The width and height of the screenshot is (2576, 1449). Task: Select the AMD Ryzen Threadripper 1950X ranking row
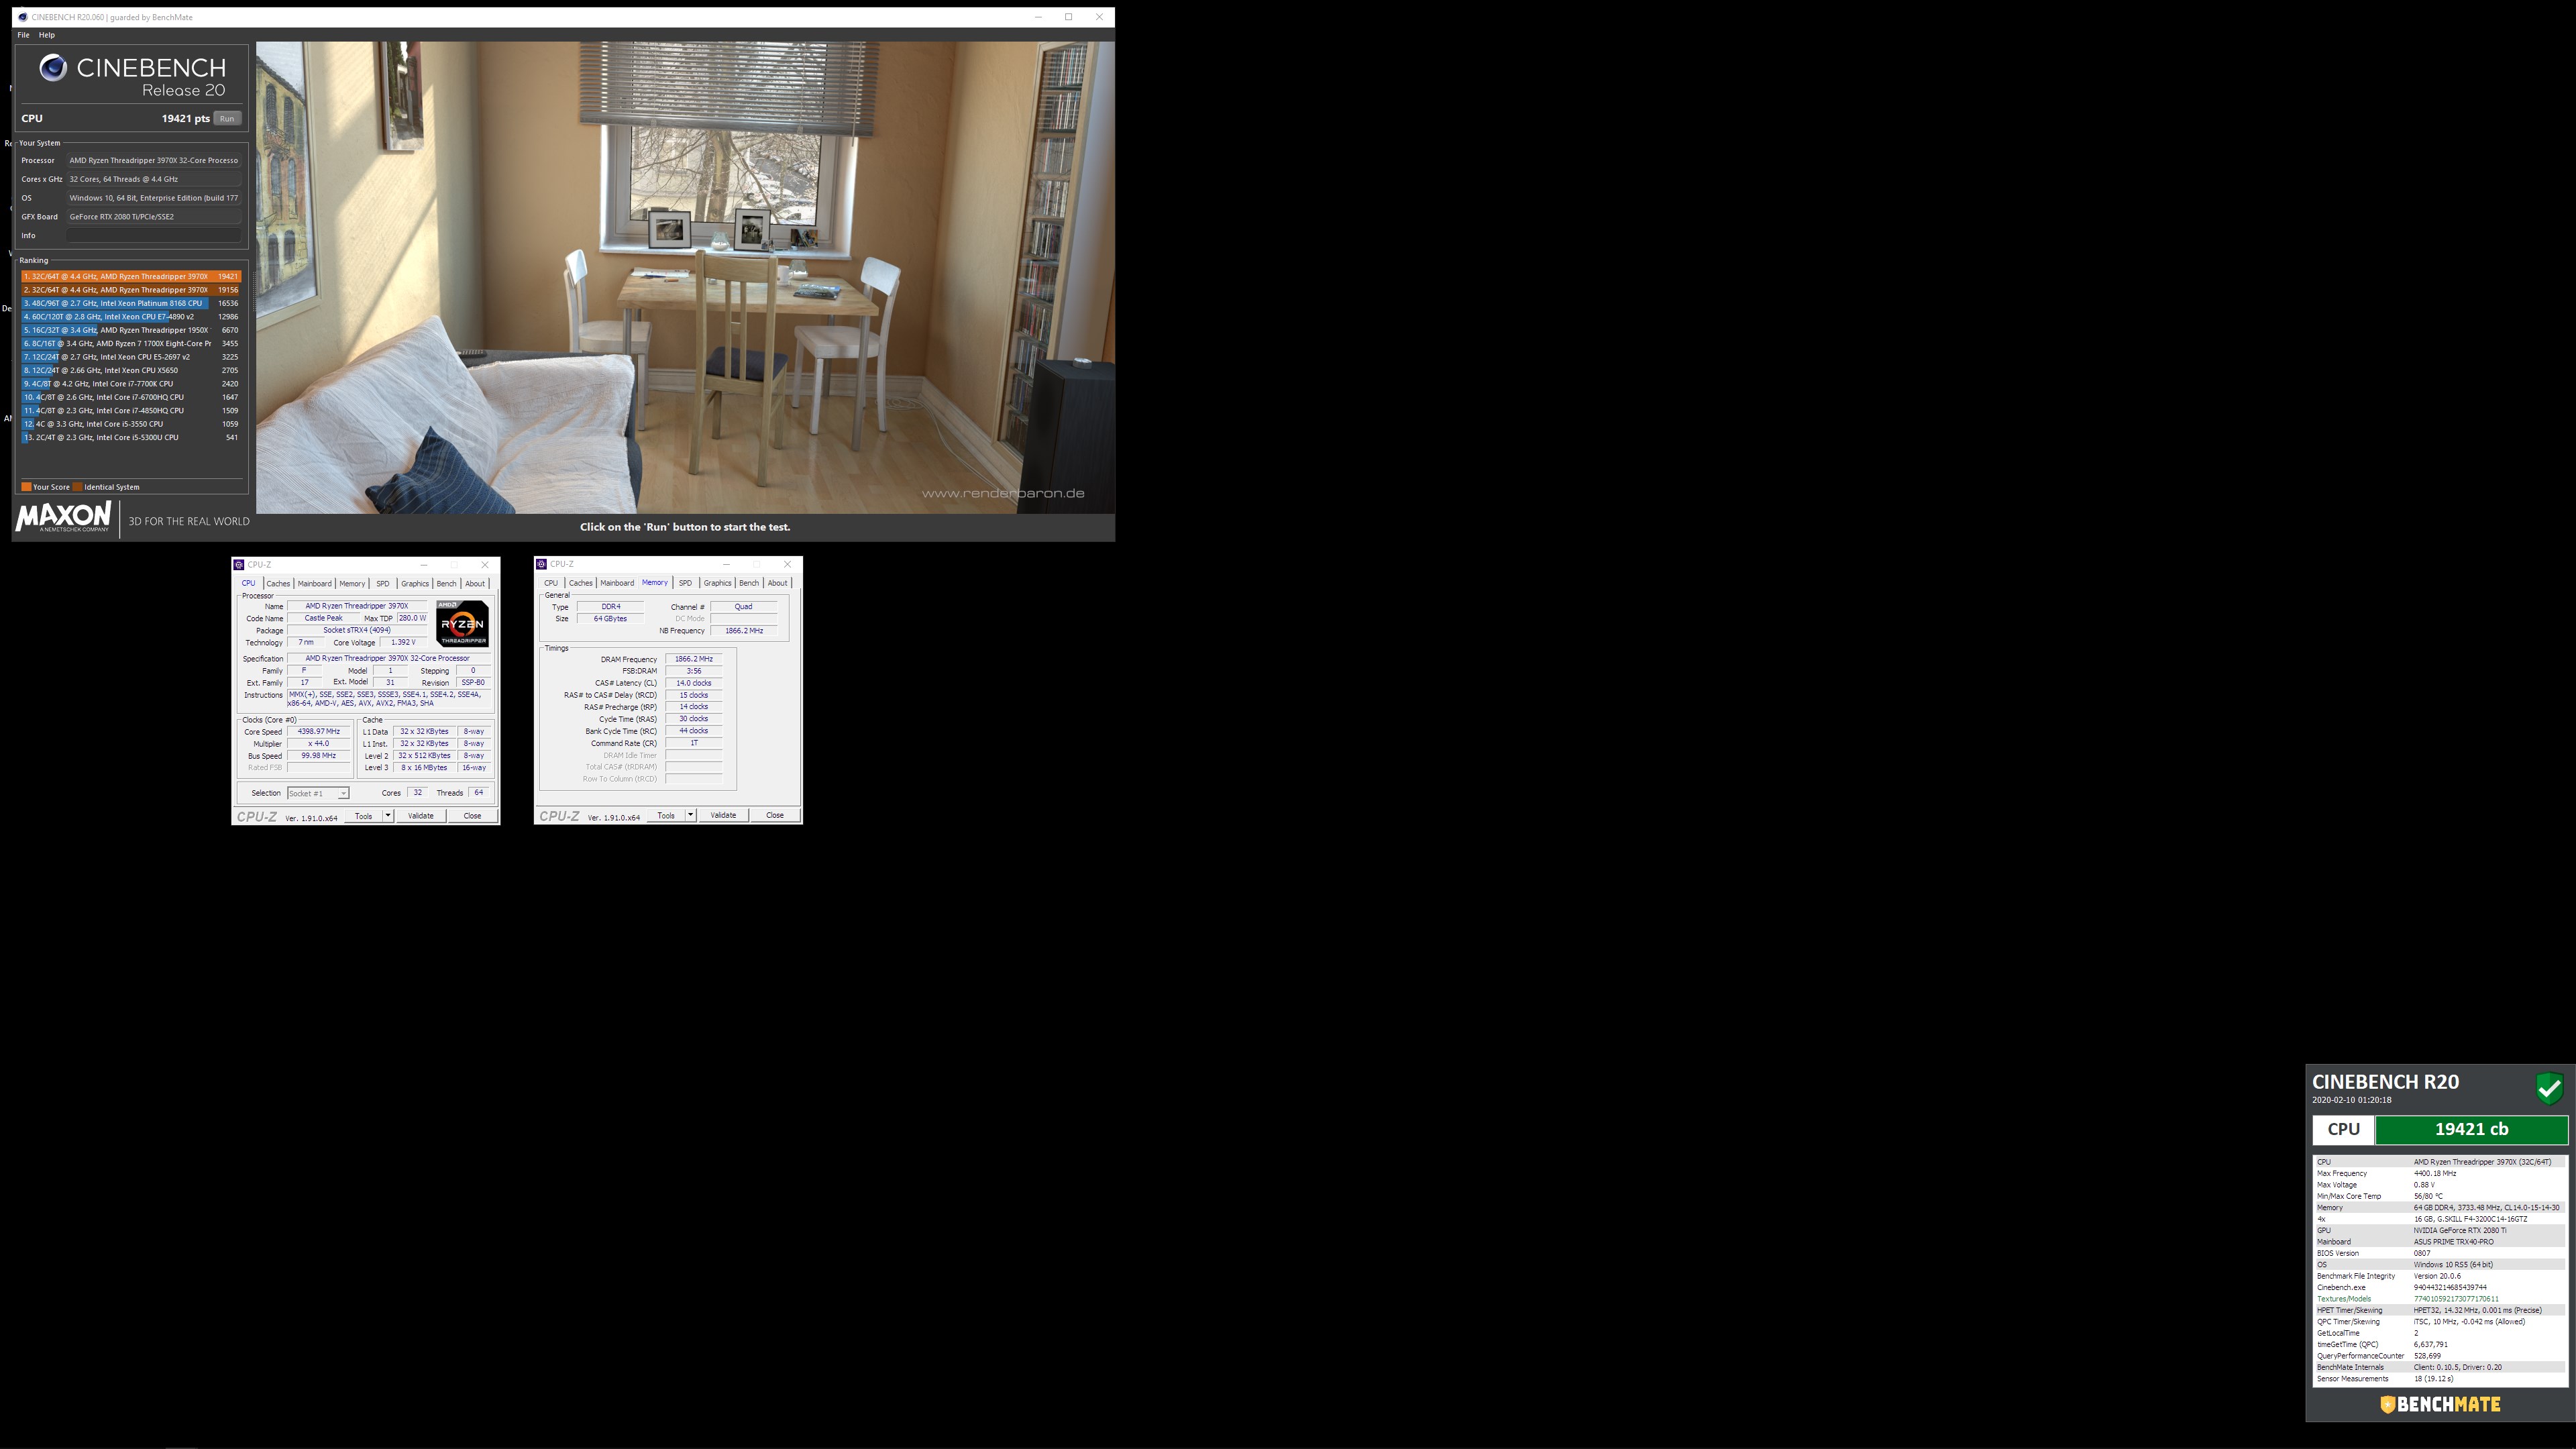click(131, 330)
